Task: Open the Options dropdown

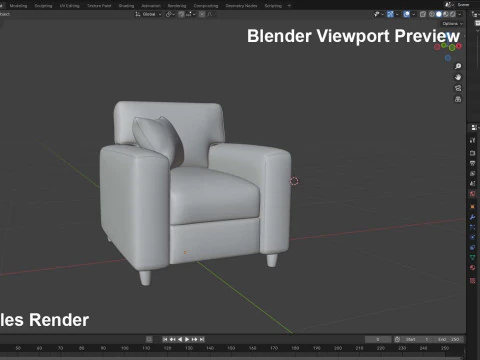Action: pyautogui.click(x=453, y=24)
